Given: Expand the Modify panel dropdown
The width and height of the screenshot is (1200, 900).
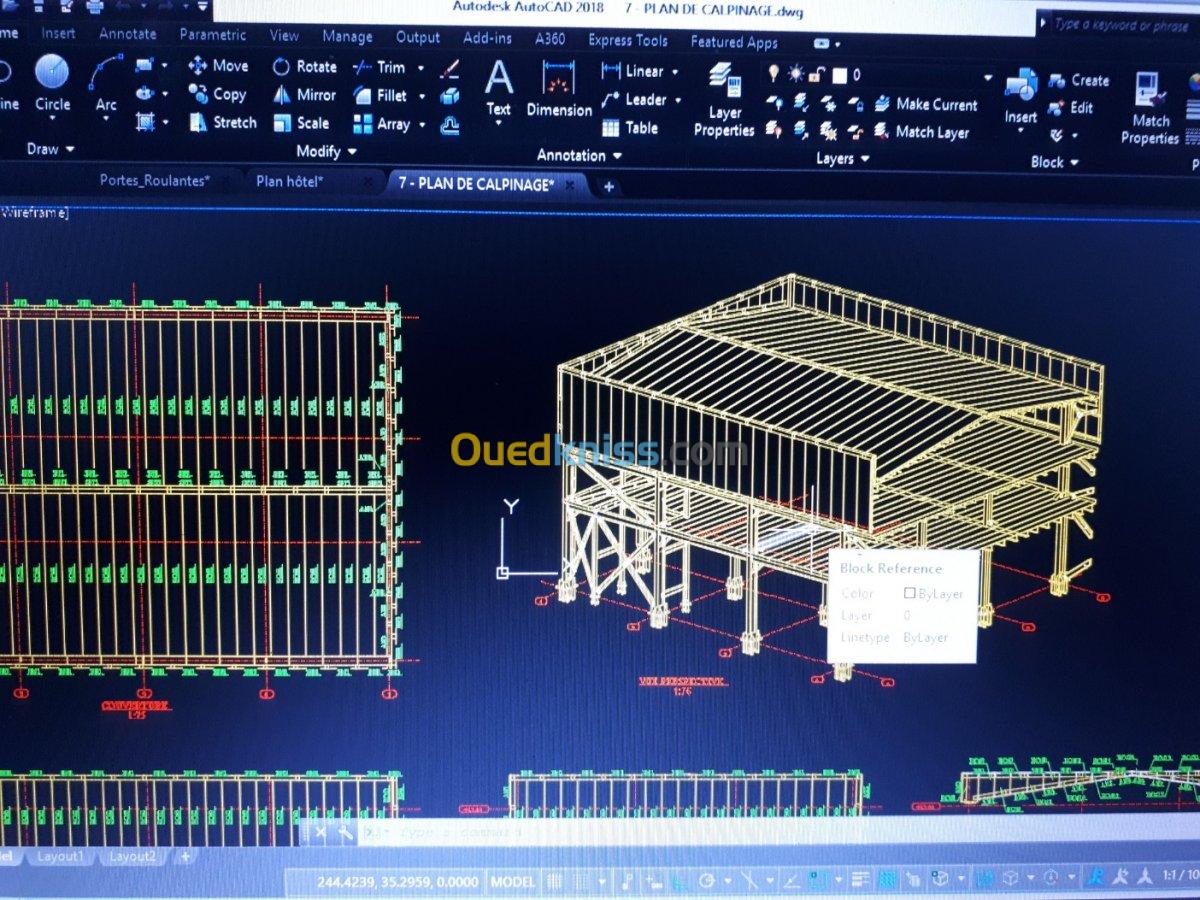Looking at the screenshot, I should [326, 152].
